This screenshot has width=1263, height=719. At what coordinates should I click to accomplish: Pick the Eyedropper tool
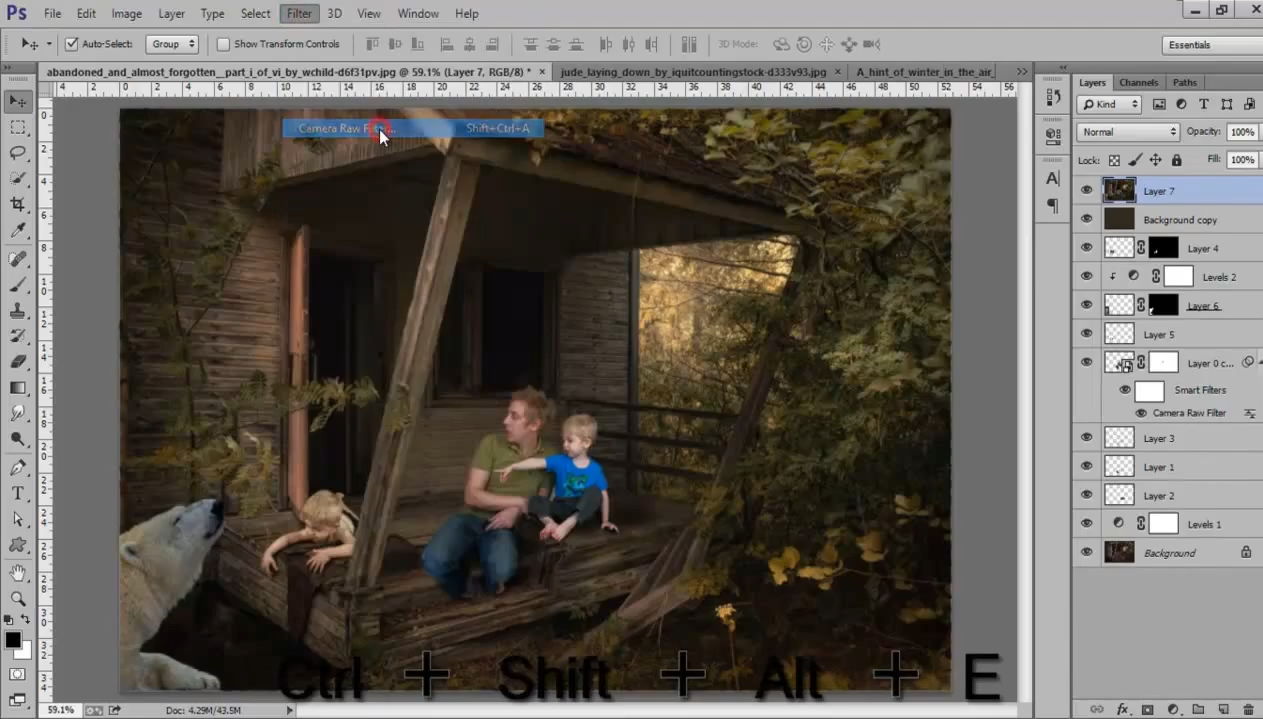[x=18, y=231]
